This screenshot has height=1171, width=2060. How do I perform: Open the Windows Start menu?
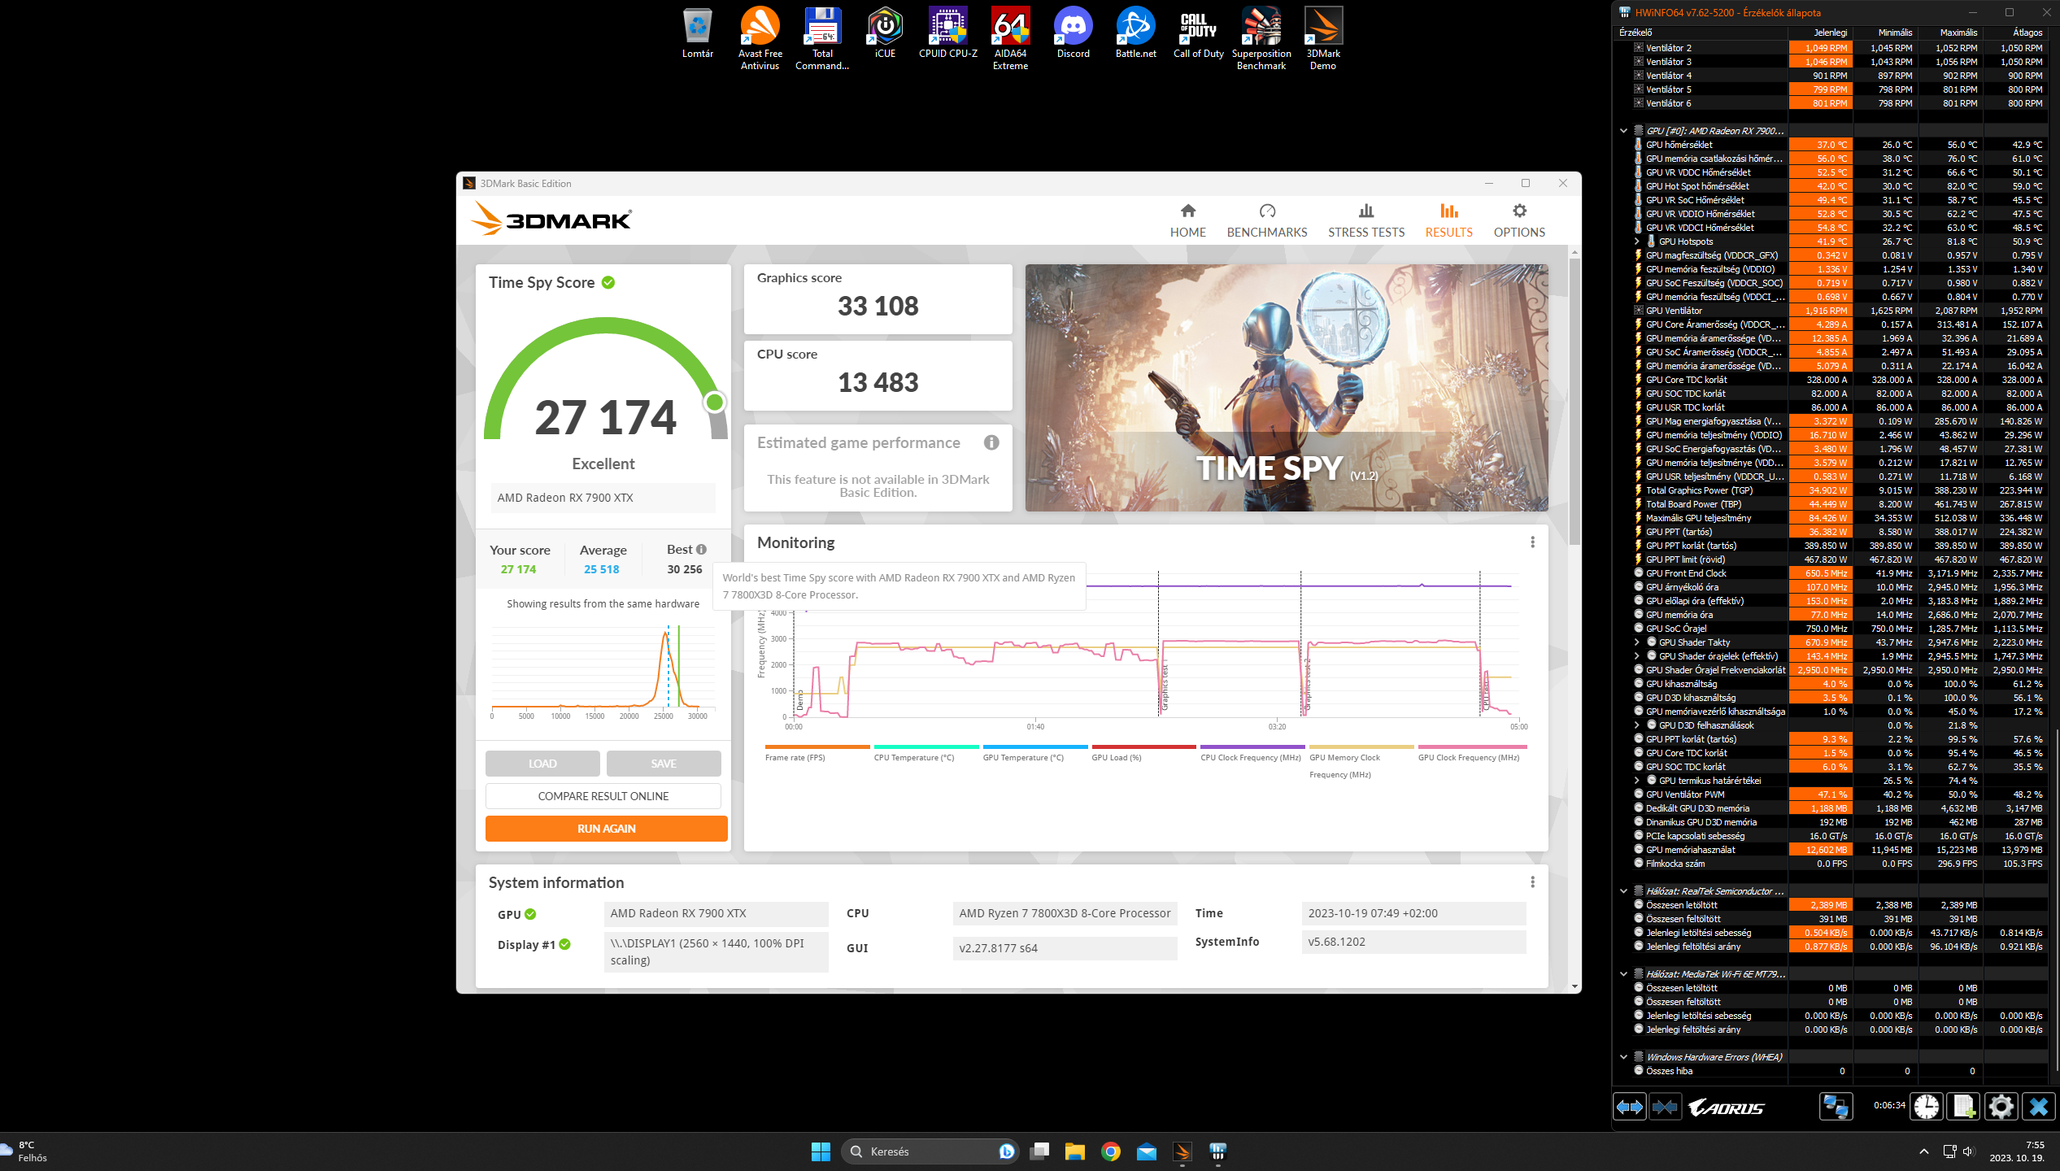(821, 1152)
